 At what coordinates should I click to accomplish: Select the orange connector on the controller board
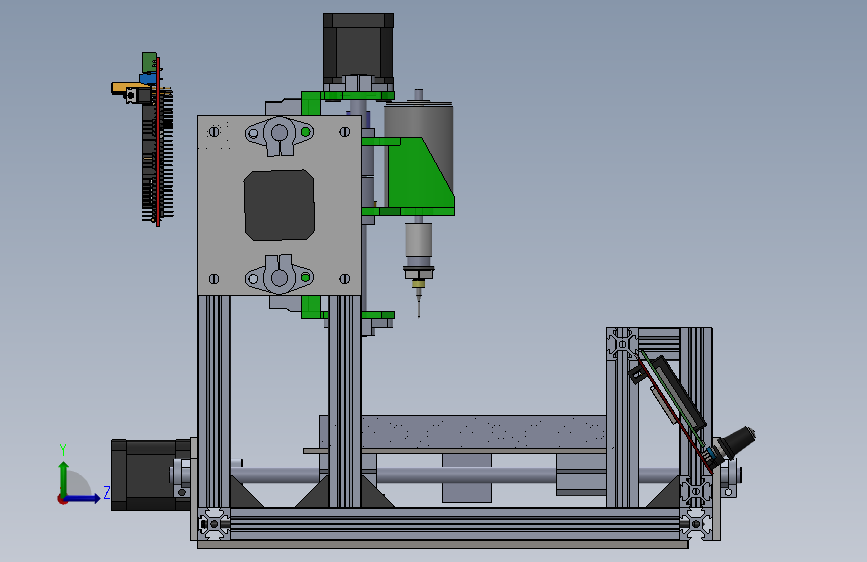126,87
